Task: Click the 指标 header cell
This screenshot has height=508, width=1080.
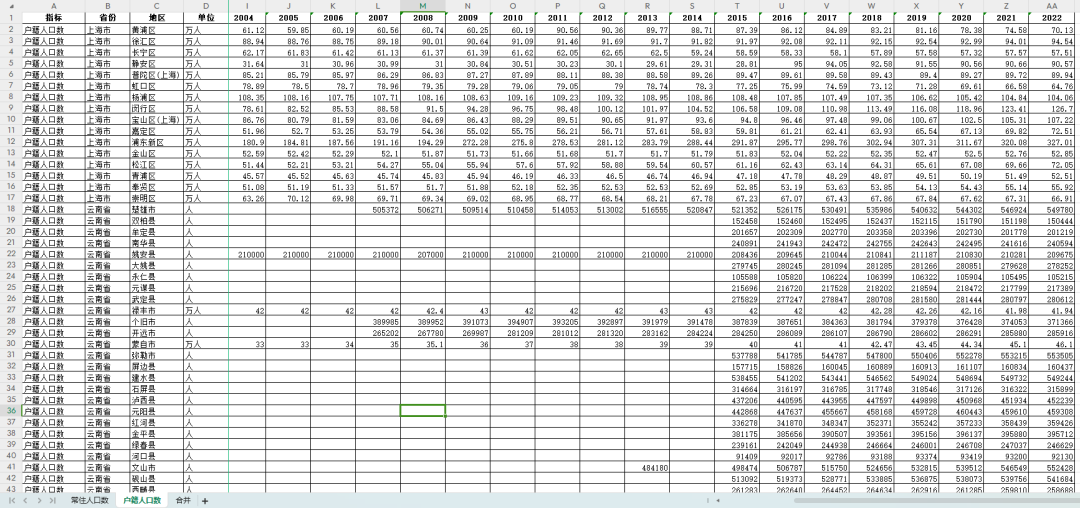Action: 52,18
